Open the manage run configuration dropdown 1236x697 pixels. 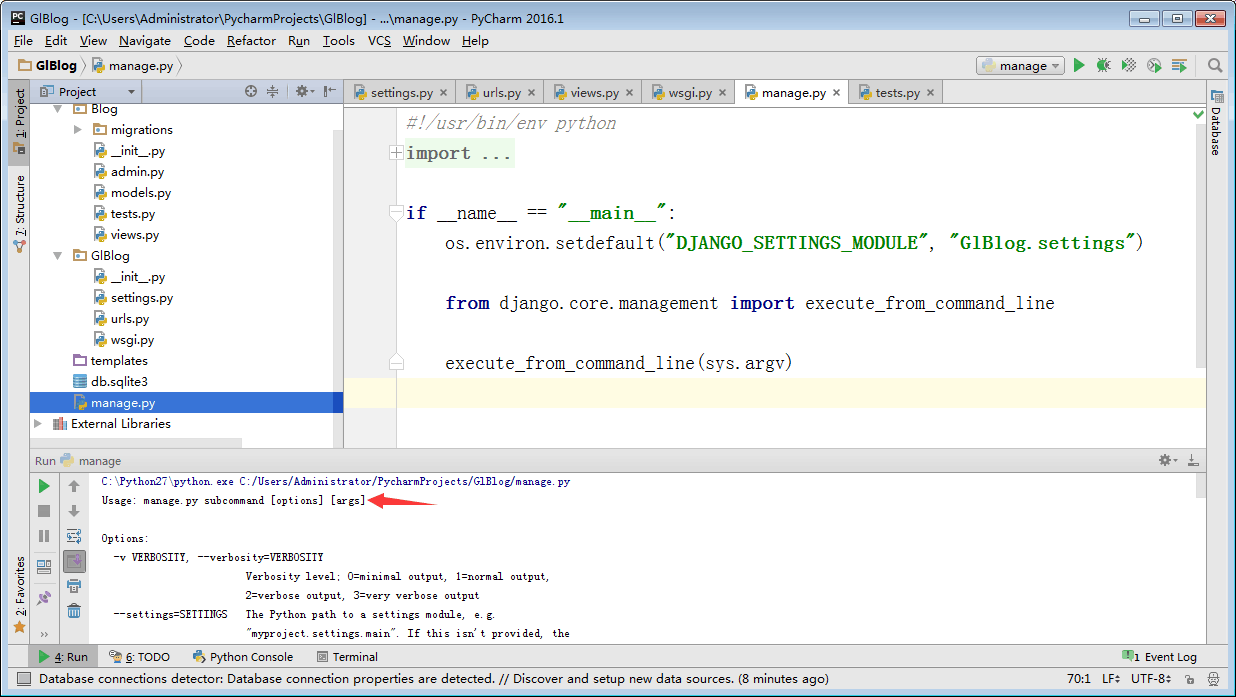(1020, 65)
